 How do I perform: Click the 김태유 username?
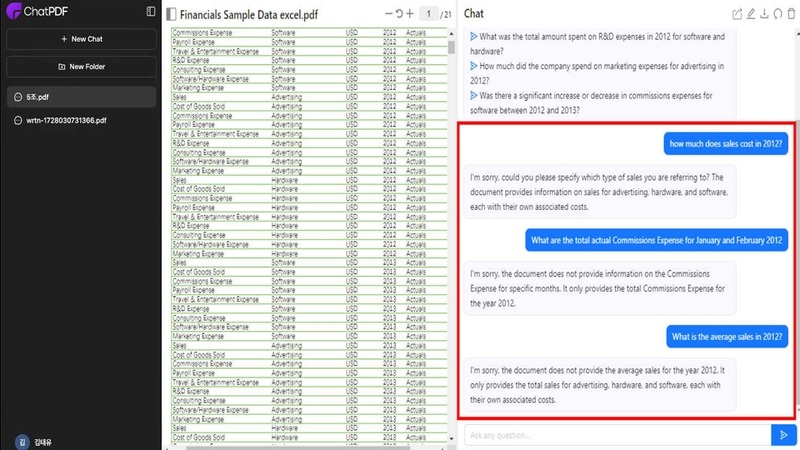(x=43, y=442)
